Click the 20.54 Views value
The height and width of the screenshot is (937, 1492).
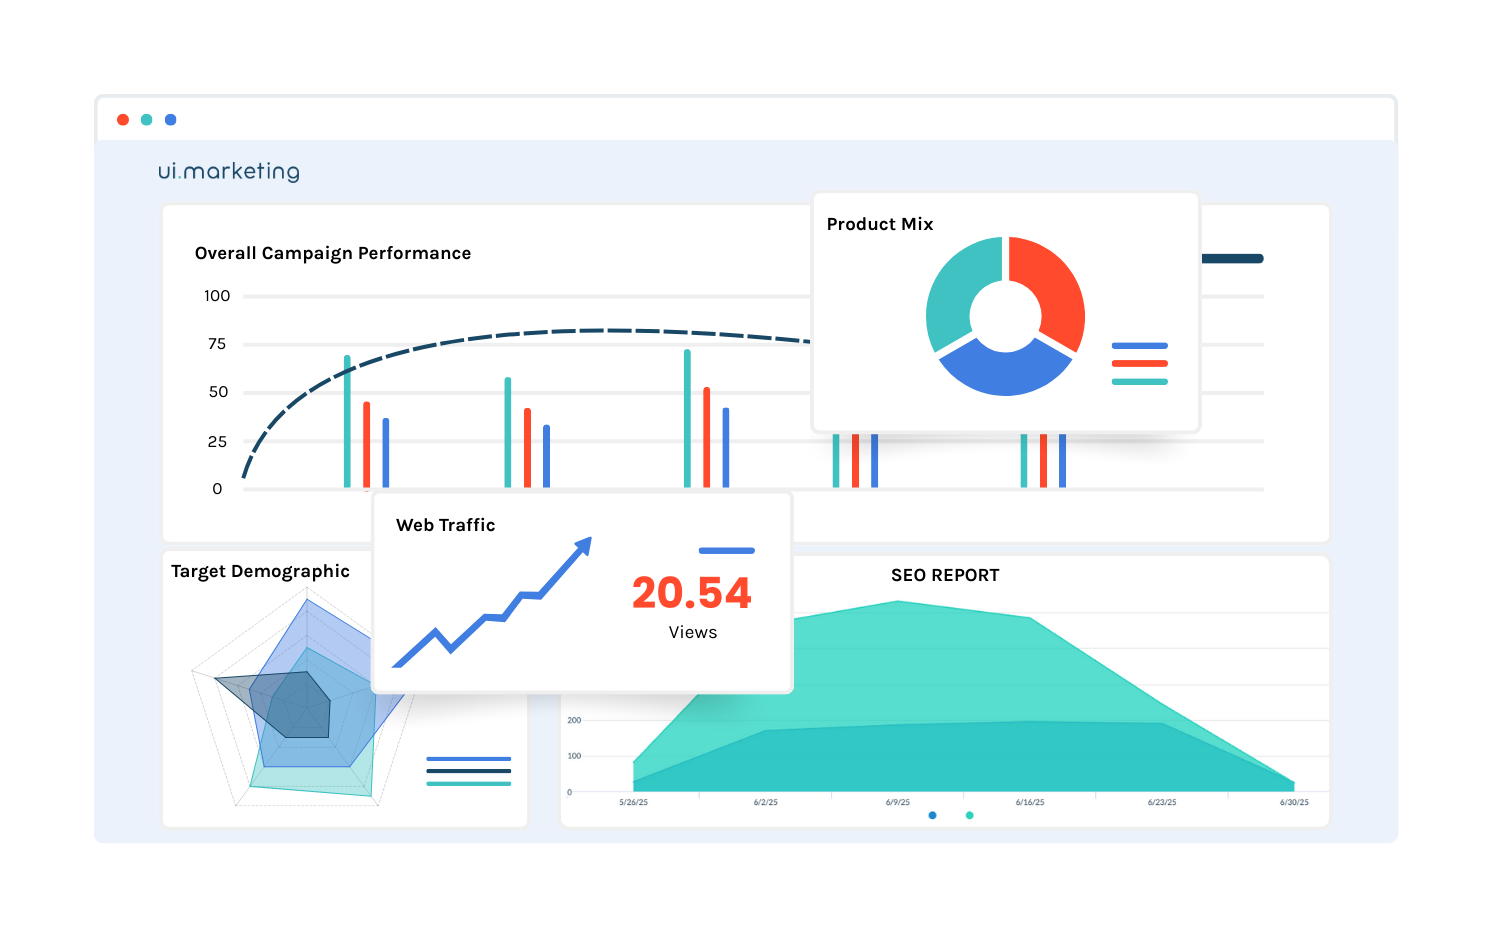(691, 593)
